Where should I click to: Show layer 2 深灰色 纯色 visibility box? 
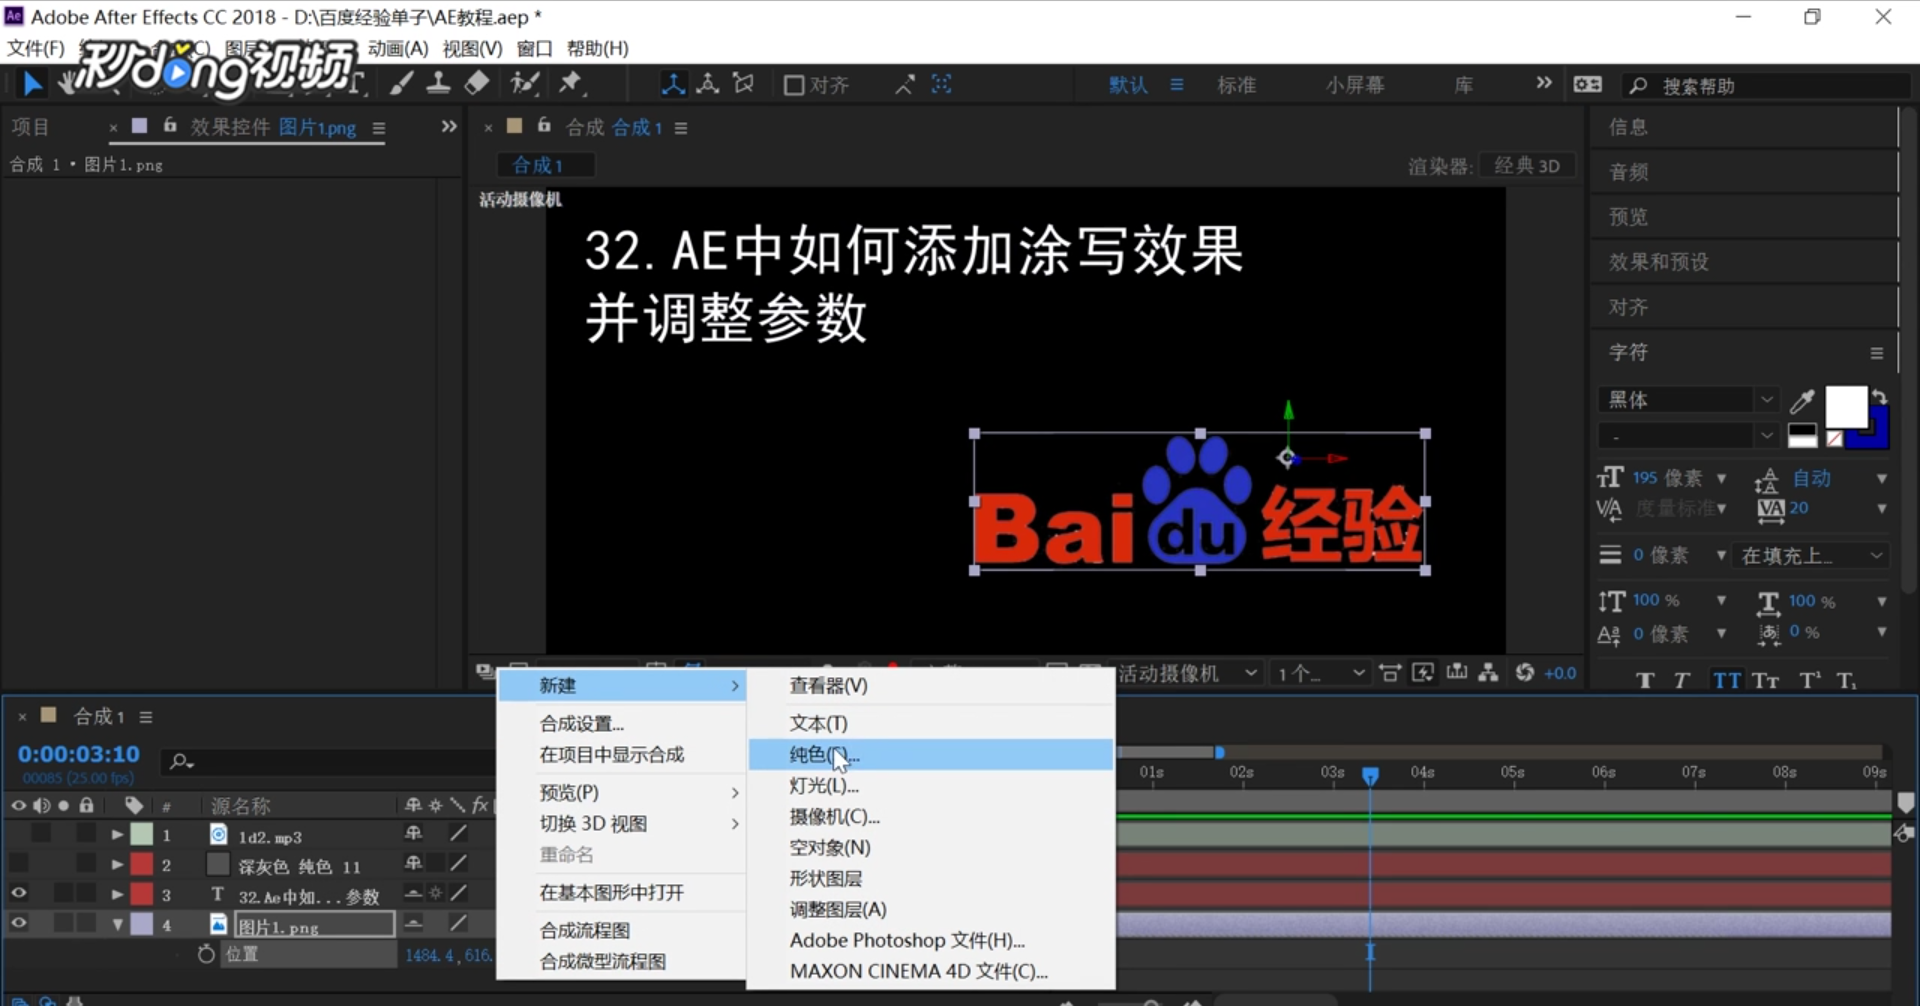pyautogui.click(x=18, y=863)
